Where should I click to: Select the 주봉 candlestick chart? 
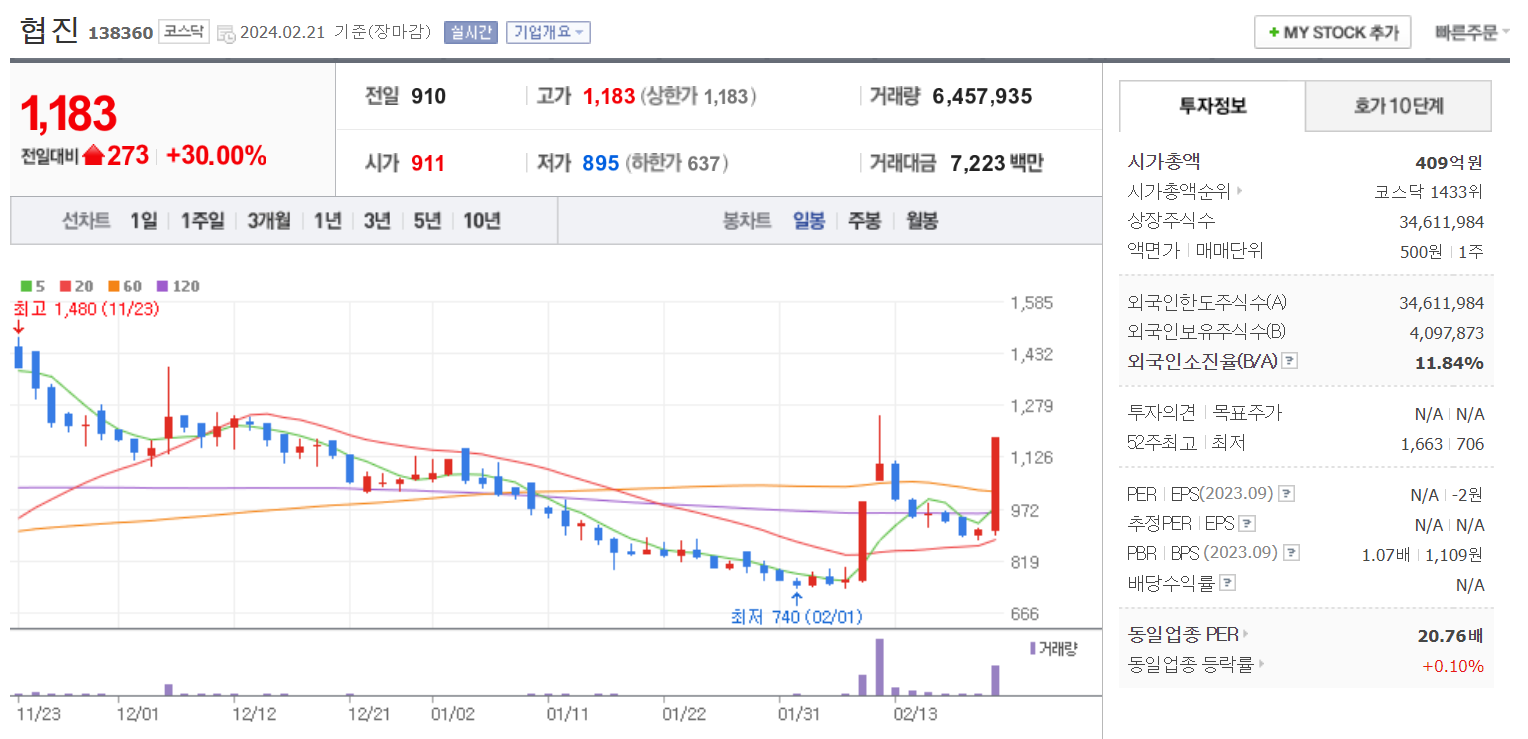click(x=865, y=221)
